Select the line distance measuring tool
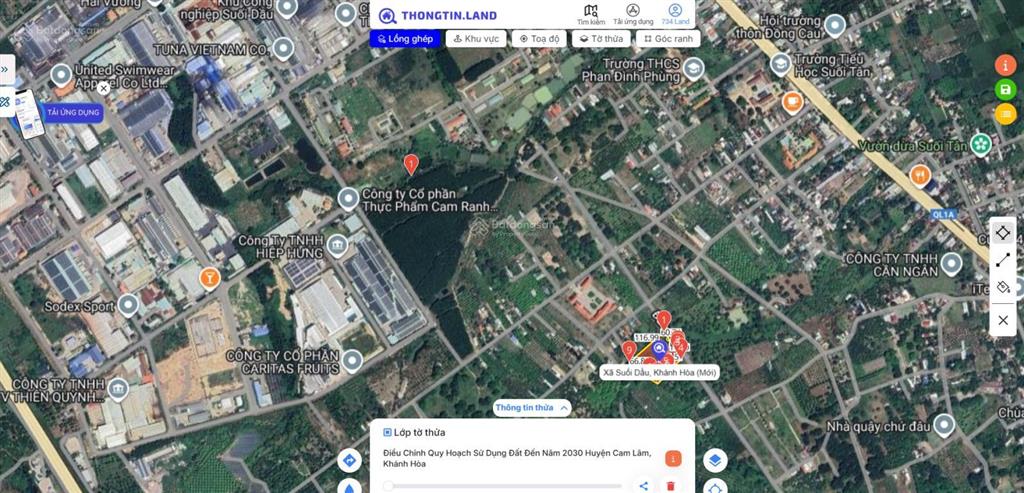Screen dimensions: 1024x493 (1002, 261)
